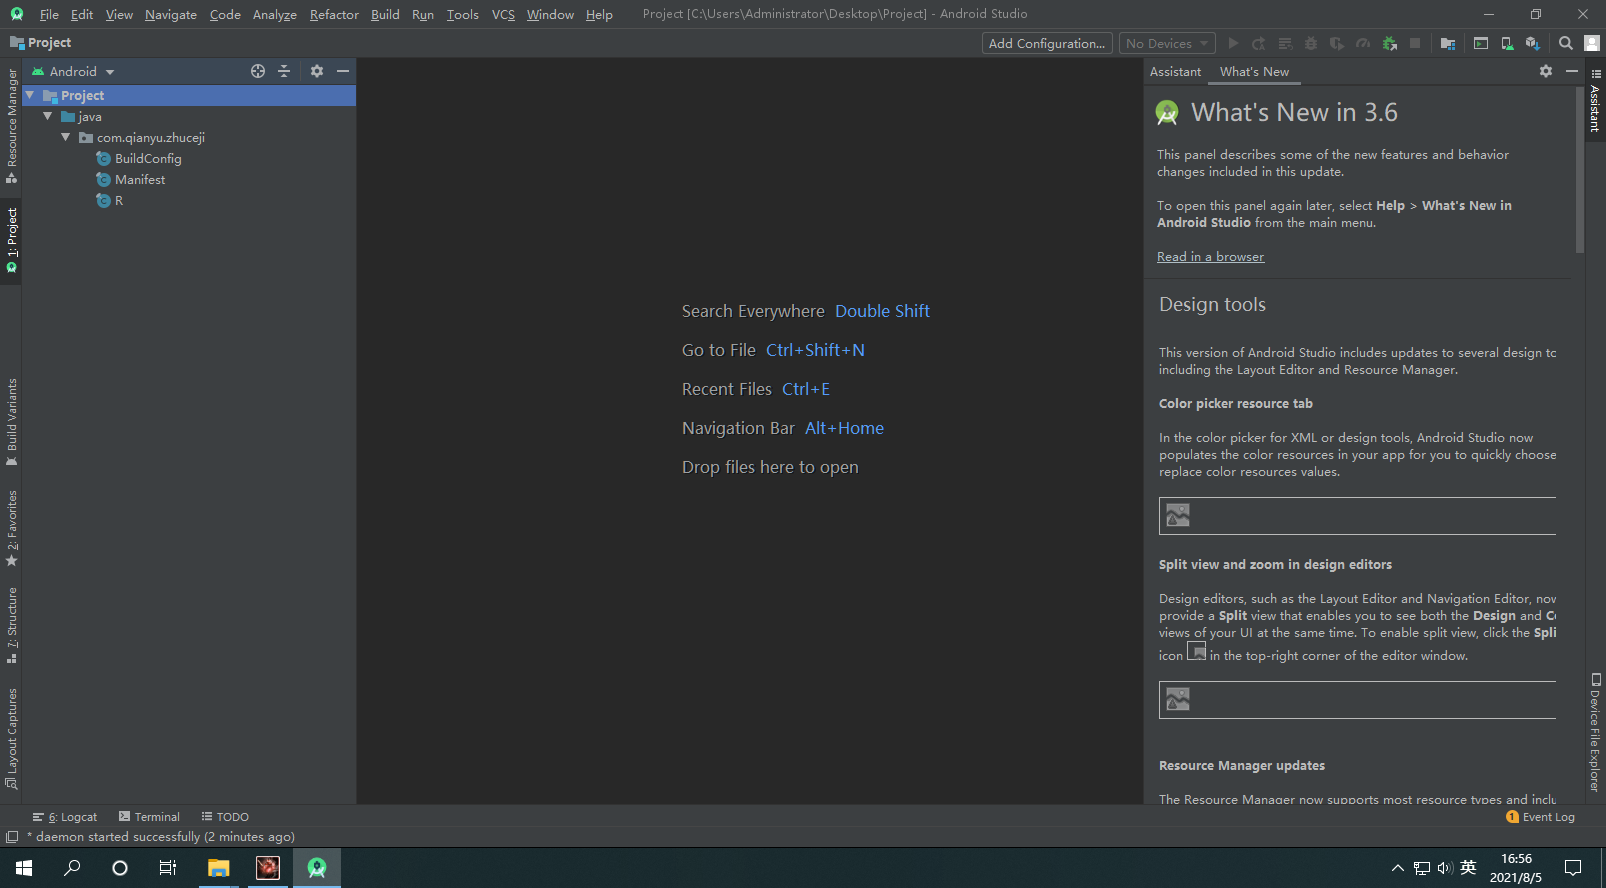Click the Debug bug icon

[1311, 43]
